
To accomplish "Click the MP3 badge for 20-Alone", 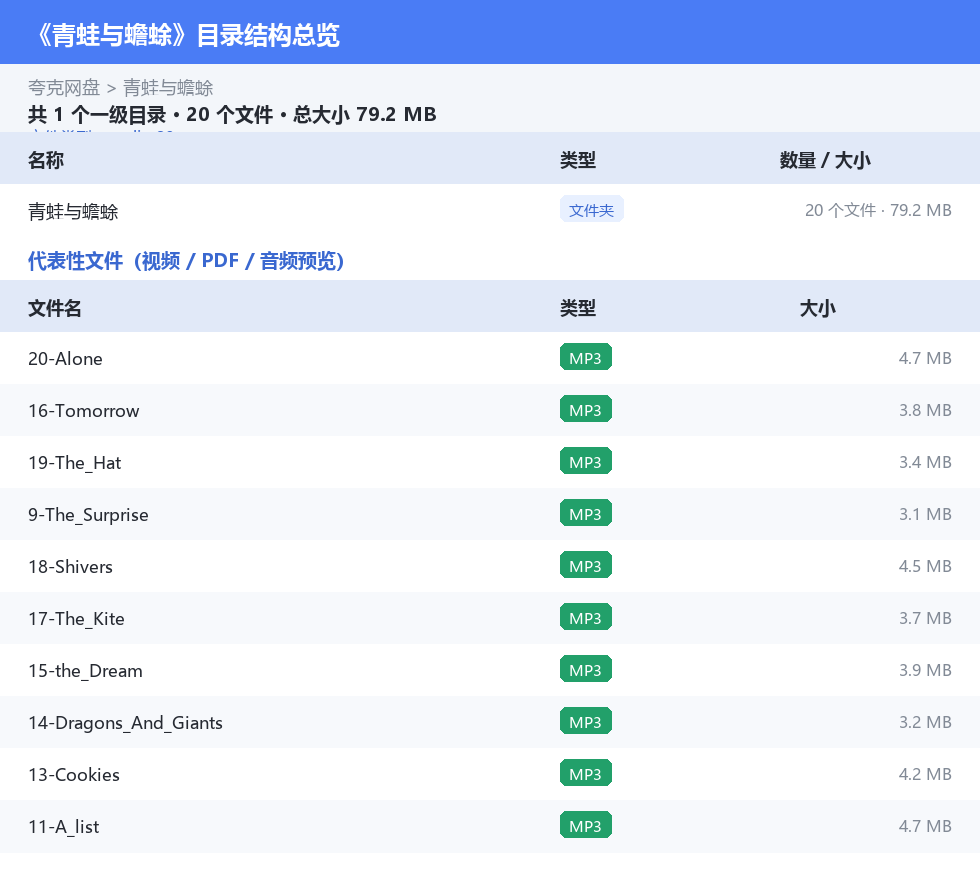I will 586,358.
